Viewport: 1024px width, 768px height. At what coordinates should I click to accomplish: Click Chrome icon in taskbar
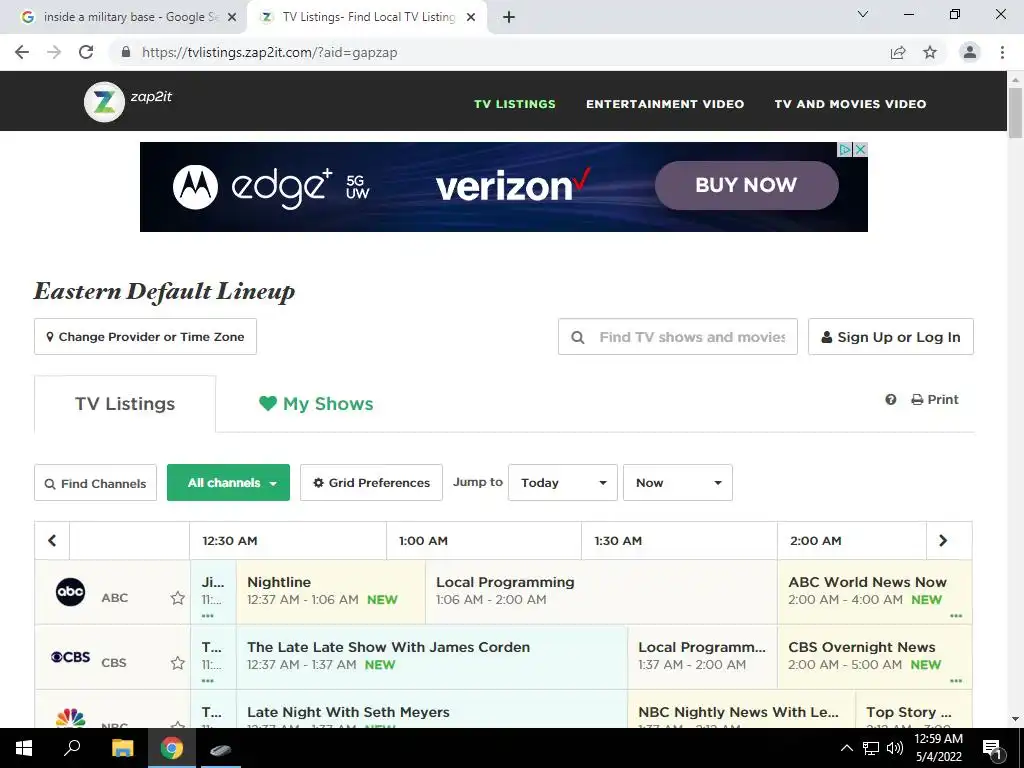click(x=172, y=748)
